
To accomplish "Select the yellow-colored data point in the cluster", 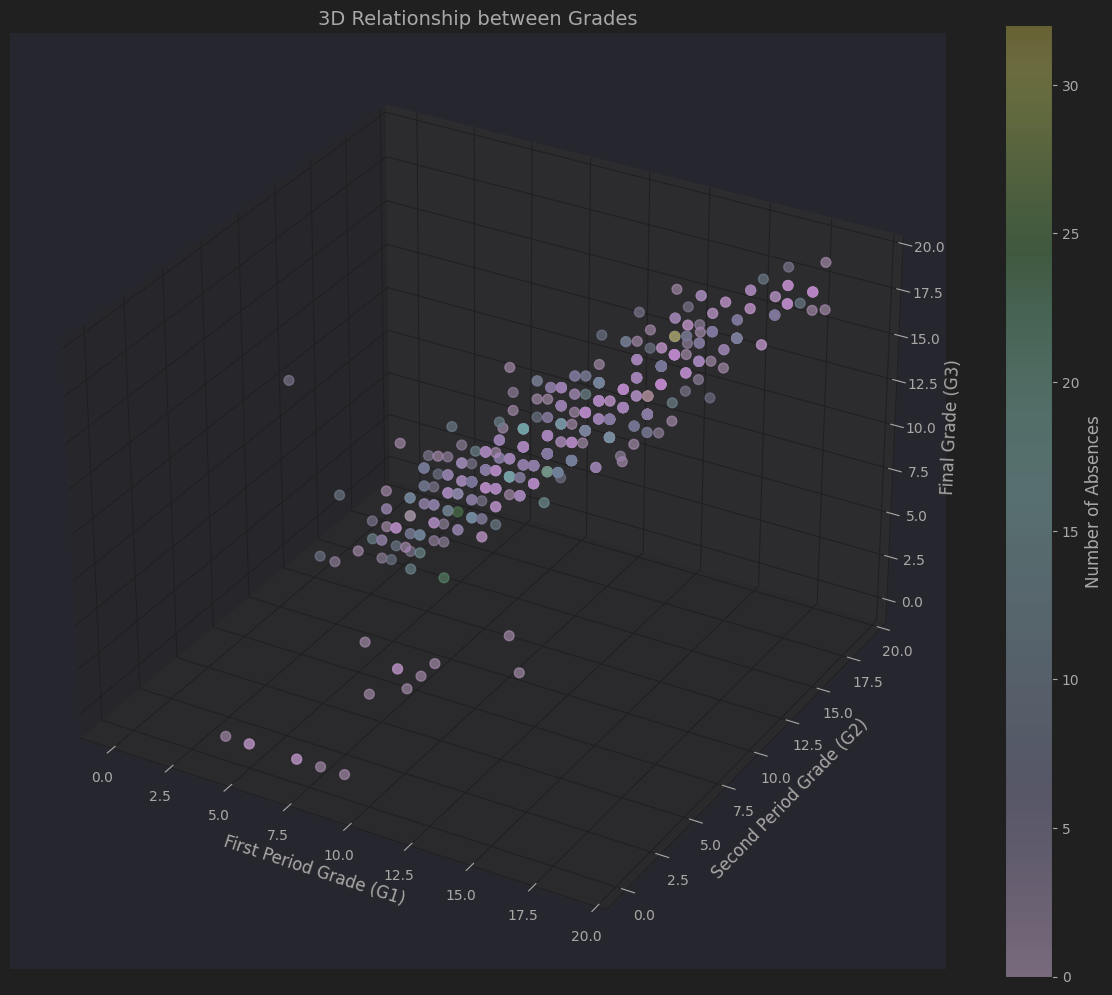I will click(675, 337).
